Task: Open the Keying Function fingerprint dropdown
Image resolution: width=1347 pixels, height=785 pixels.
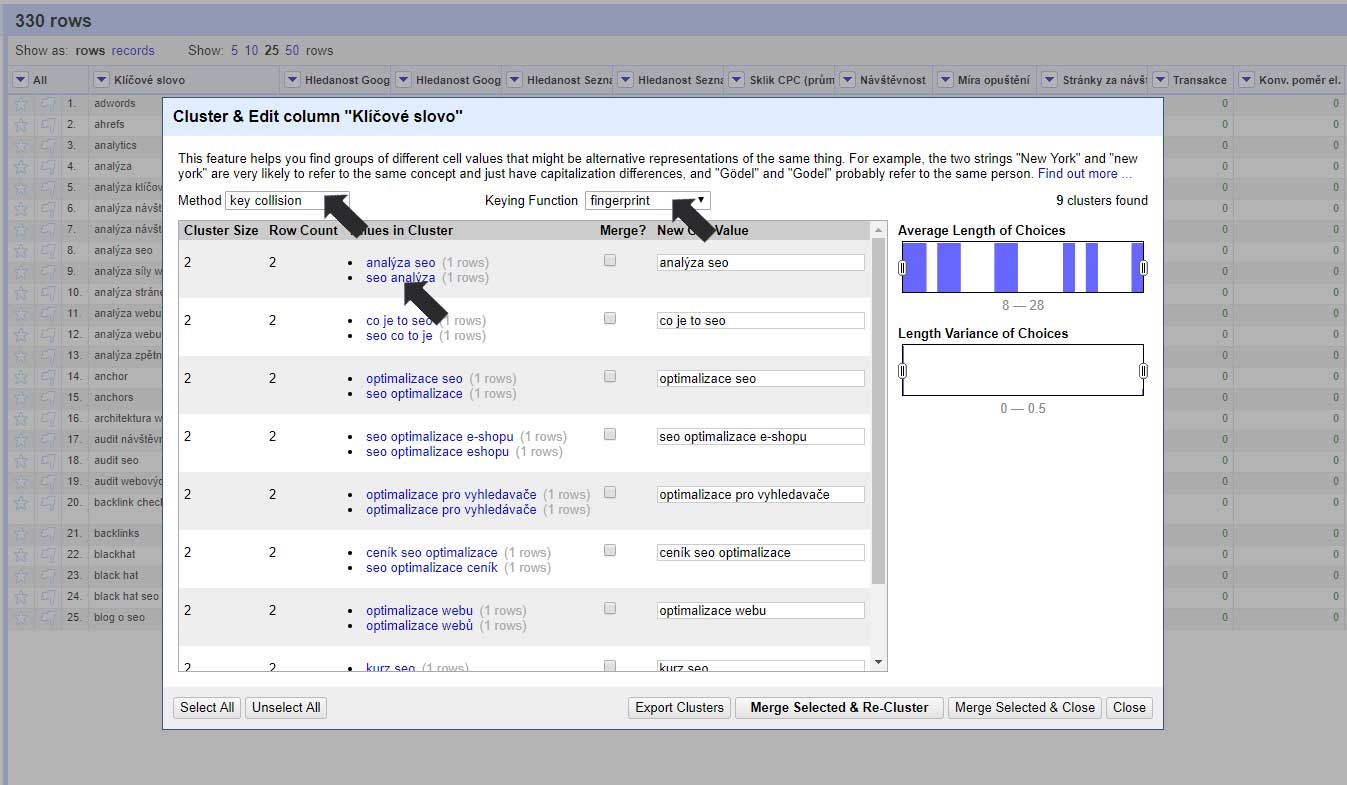Action: 647,201
